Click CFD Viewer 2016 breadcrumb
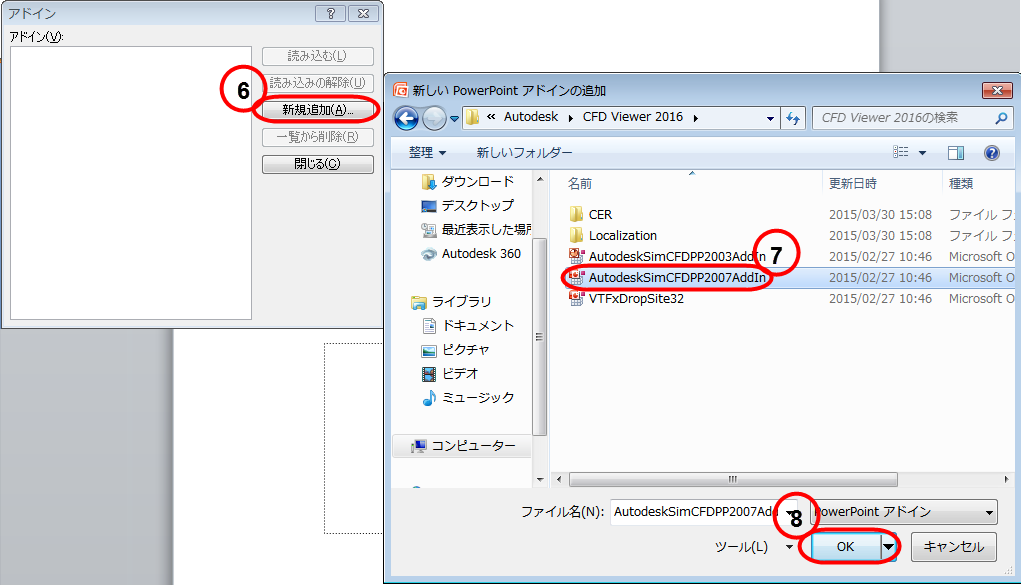 point(632,117)
